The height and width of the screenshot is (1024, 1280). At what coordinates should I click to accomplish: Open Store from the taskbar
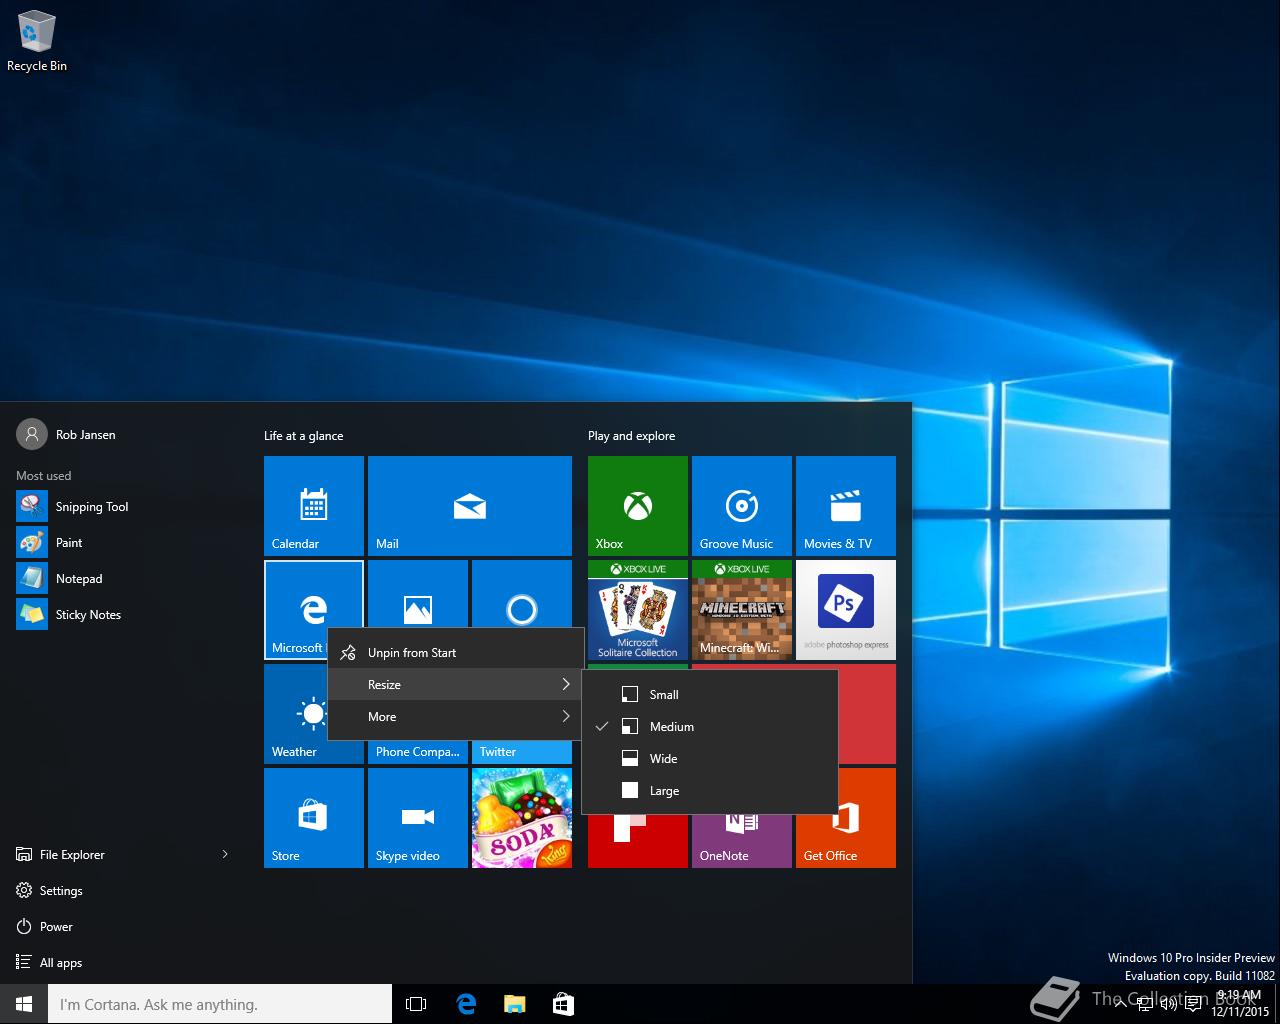pos(563,1004)
